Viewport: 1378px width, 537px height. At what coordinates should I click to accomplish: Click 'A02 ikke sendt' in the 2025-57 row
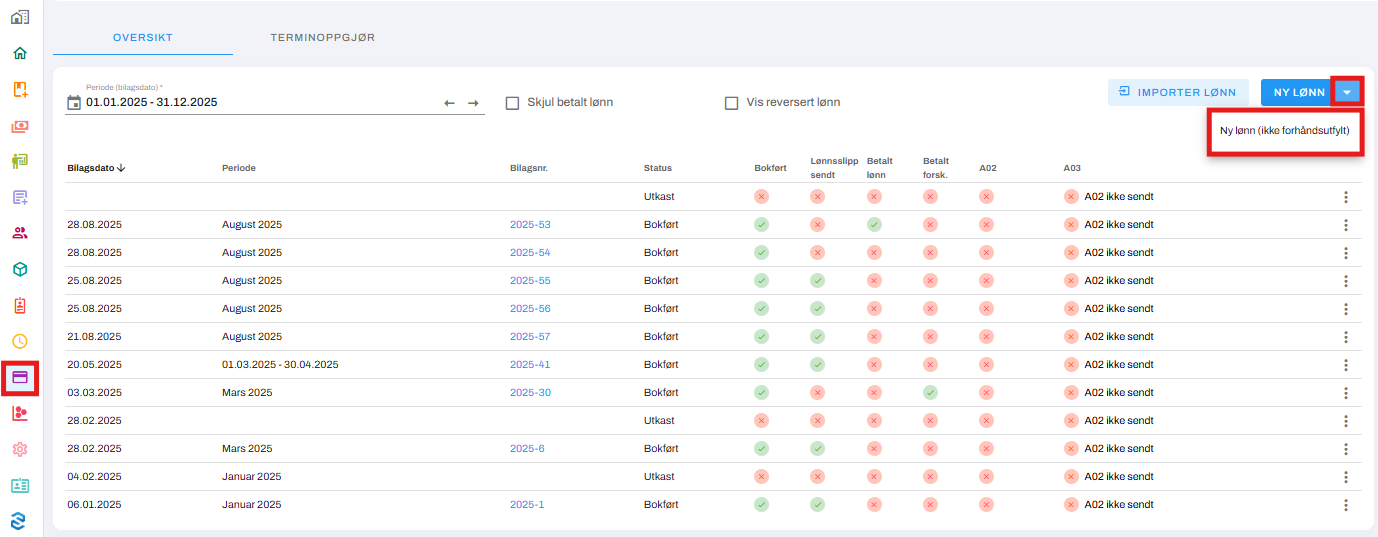1119,337
